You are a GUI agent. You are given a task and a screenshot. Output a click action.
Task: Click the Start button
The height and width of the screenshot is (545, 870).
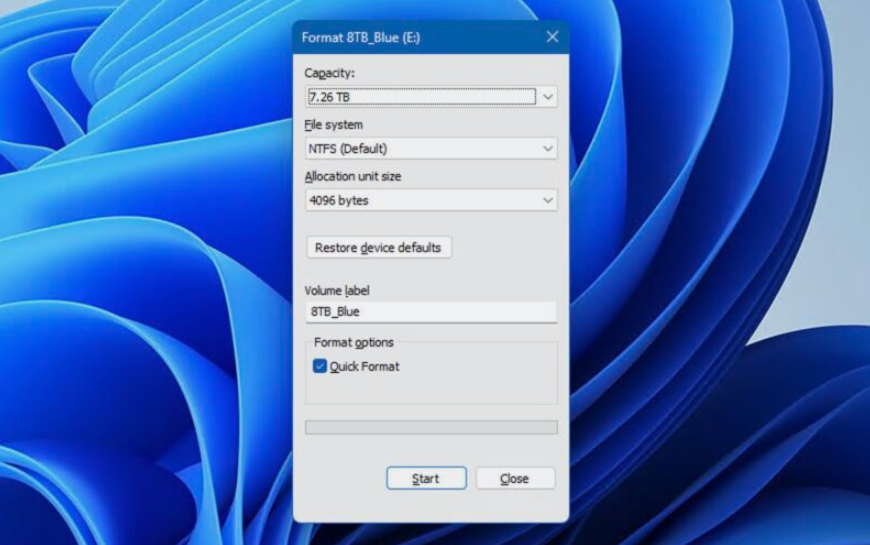click(426, 478)
